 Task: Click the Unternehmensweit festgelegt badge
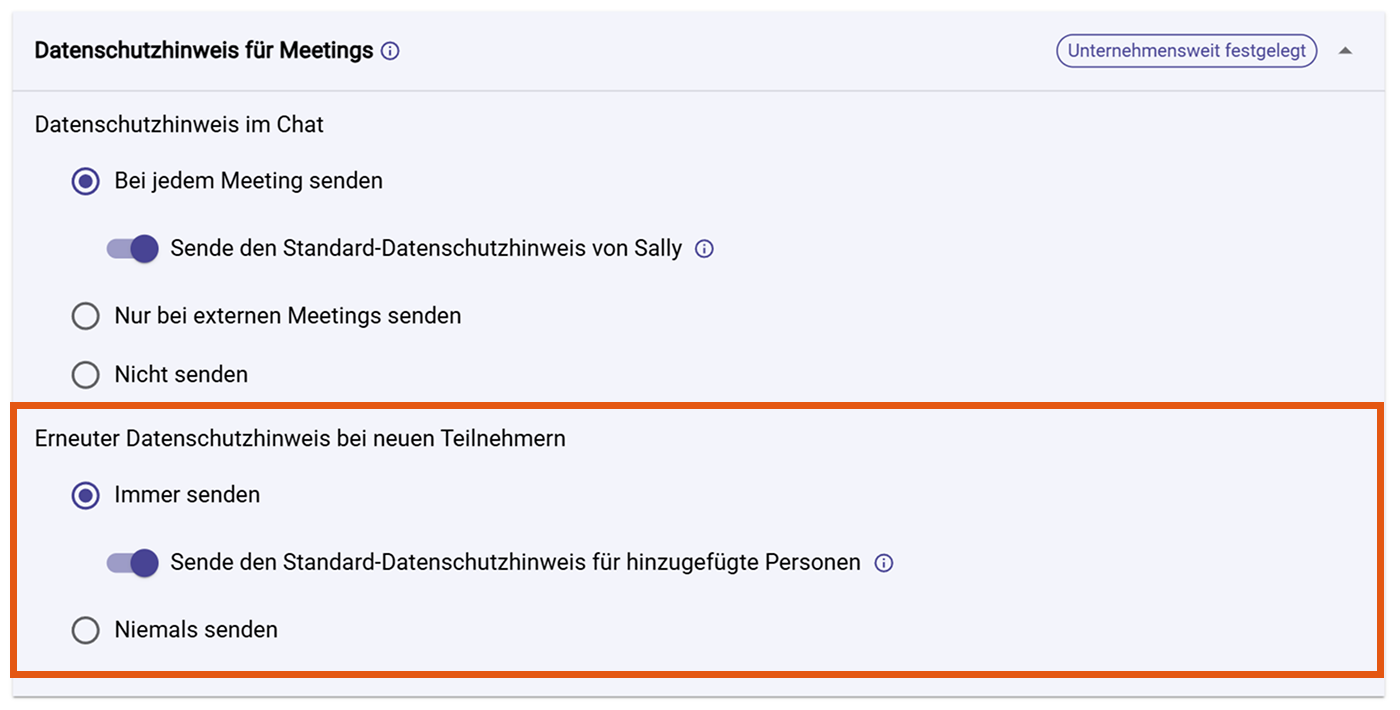pyautogui.click(x=1186, y=51)
